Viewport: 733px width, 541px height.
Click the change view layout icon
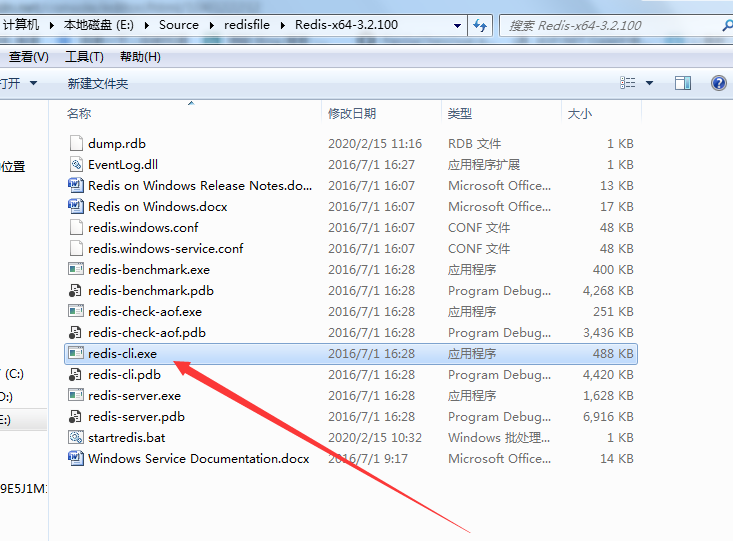(627, 83)
